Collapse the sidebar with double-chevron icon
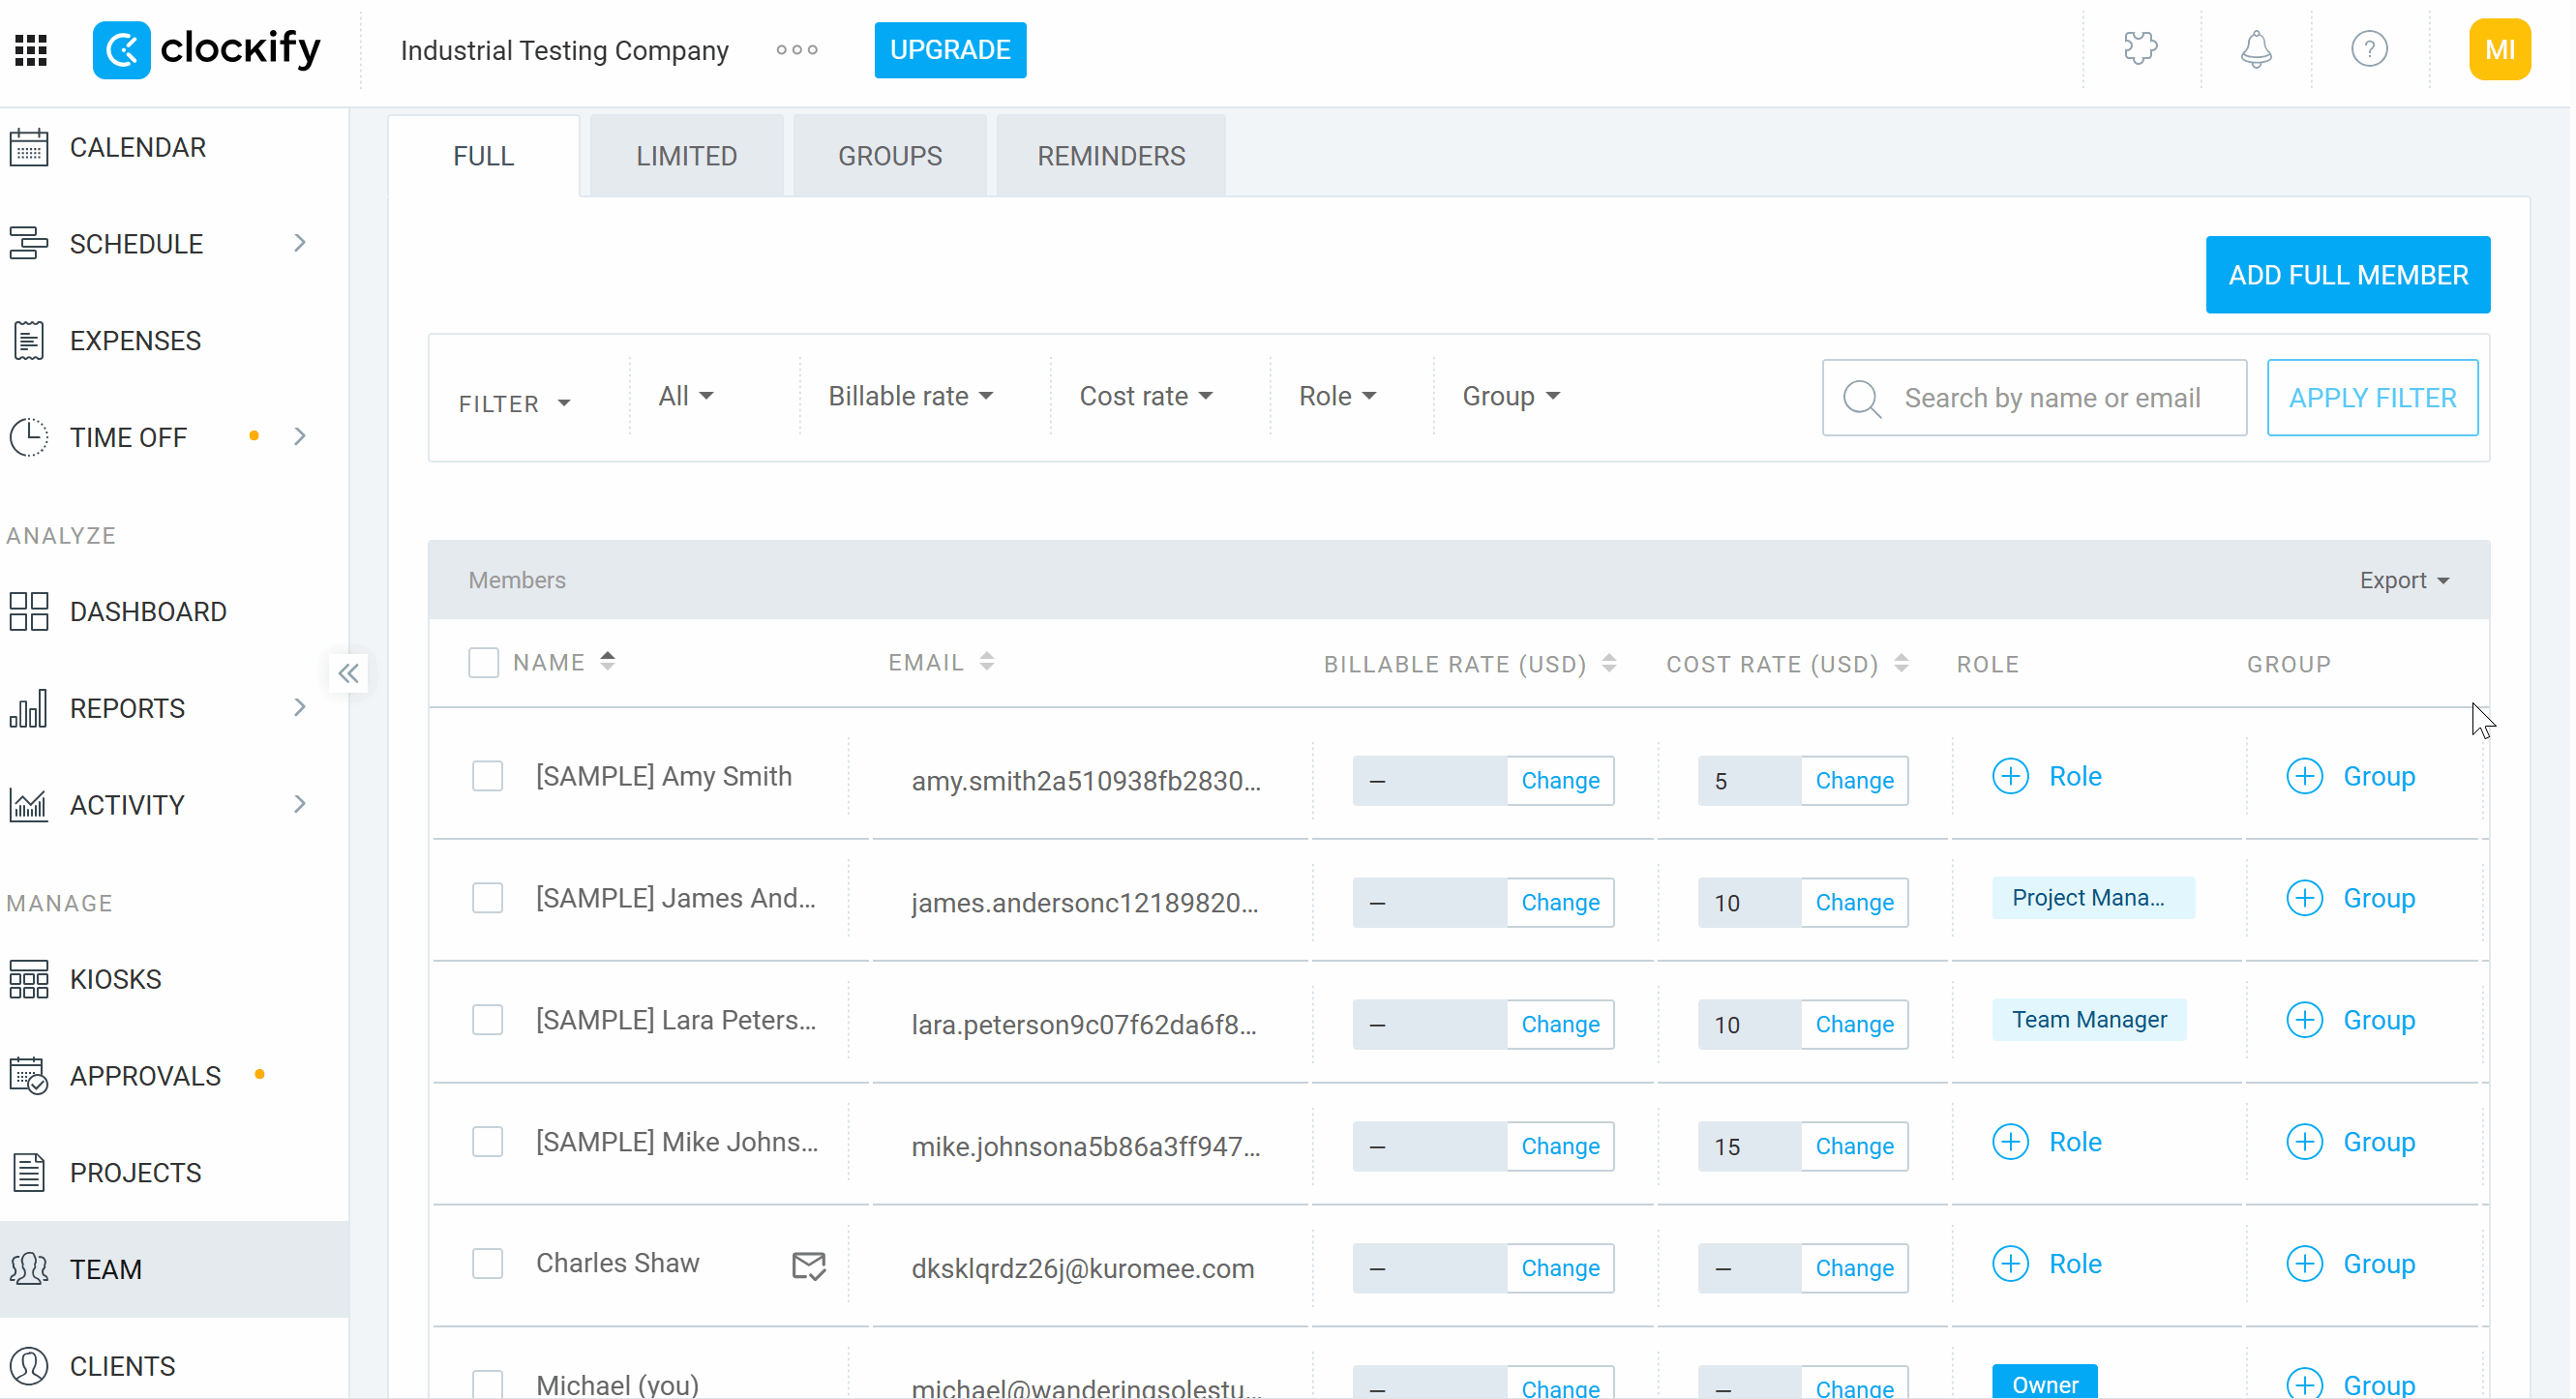This screenshot has width=2576, height=1399. 348,673
